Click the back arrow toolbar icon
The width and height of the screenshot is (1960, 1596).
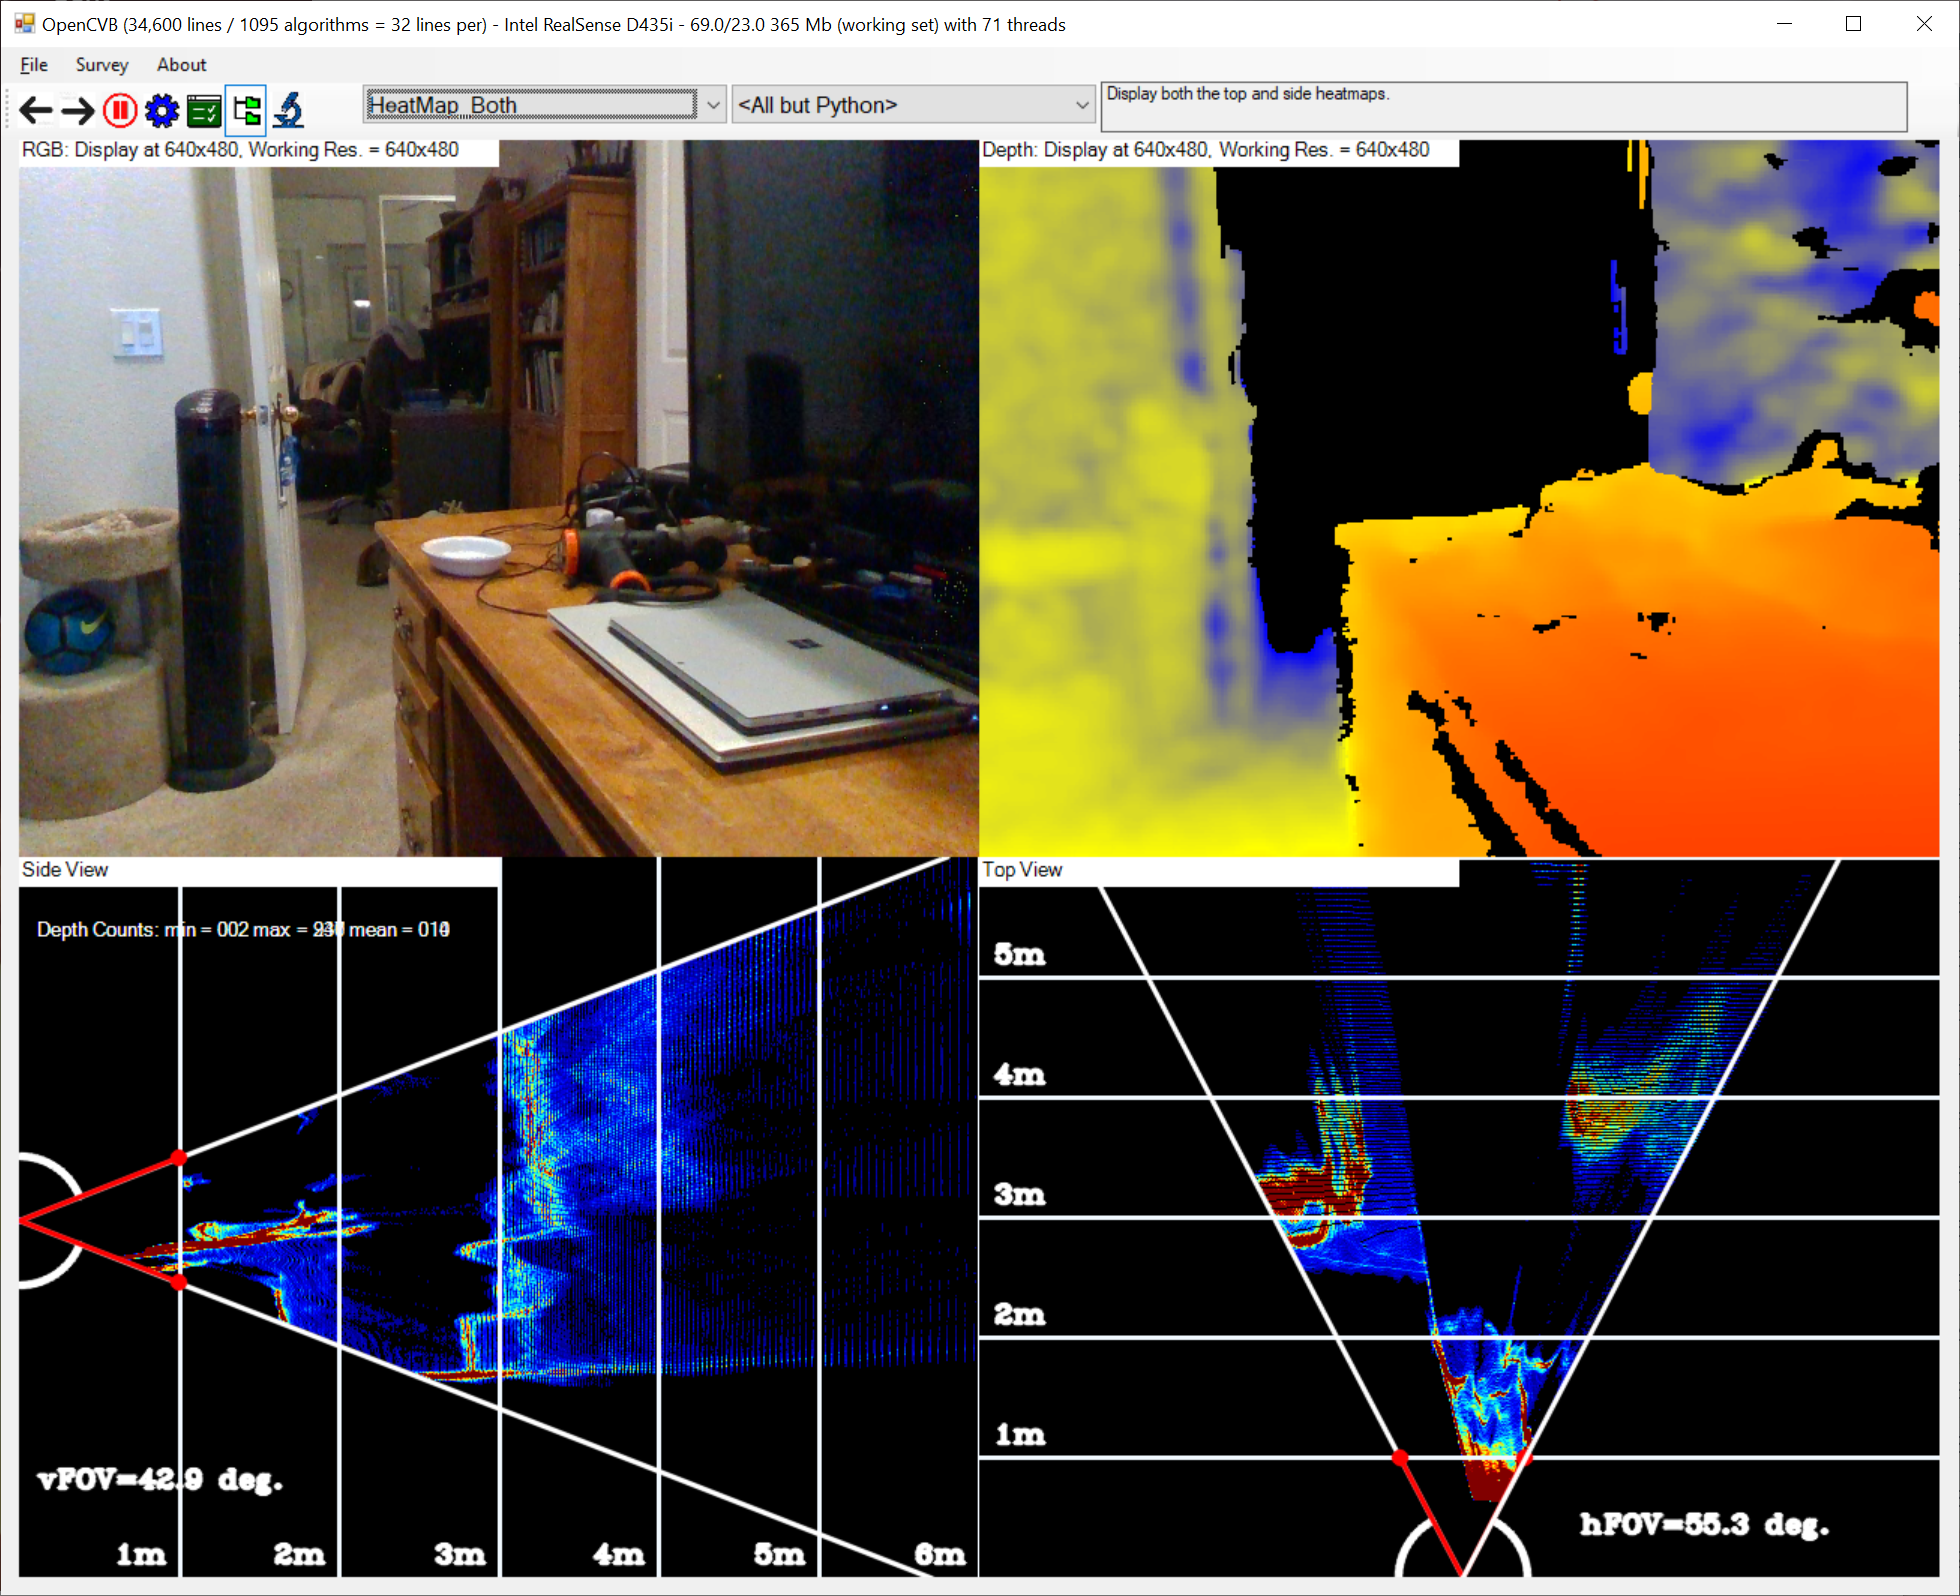pos(36,109)
